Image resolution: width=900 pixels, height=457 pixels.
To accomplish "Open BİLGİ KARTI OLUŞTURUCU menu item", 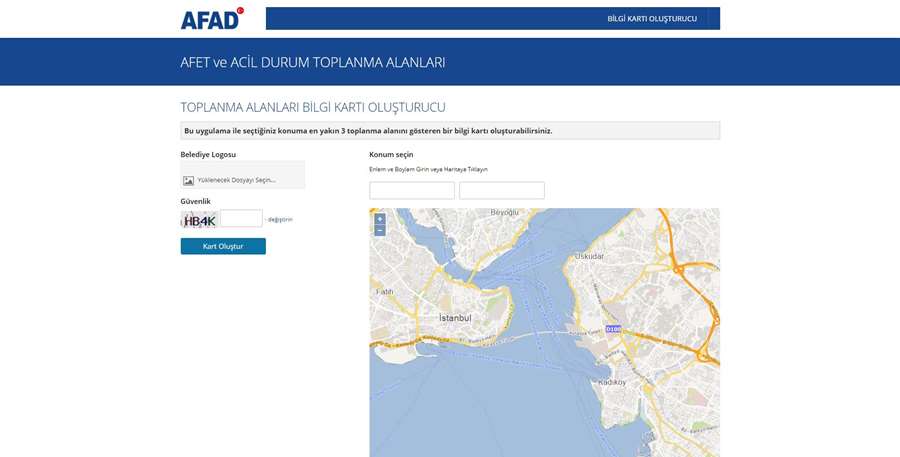I will pos(652,18).
